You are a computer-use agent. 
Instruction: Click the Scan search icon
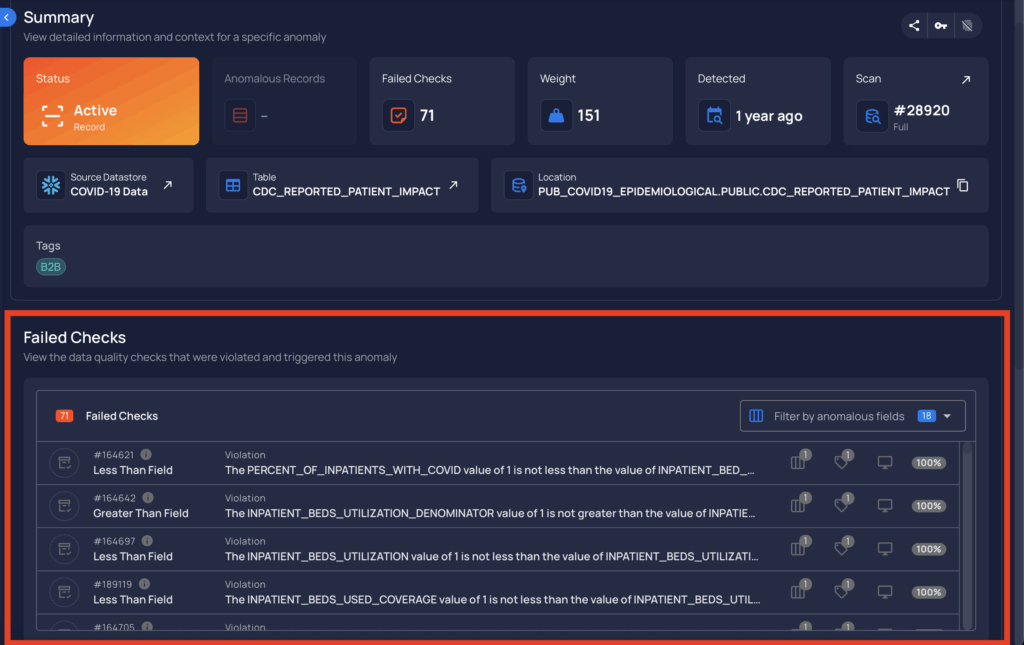tap(872, 116)
